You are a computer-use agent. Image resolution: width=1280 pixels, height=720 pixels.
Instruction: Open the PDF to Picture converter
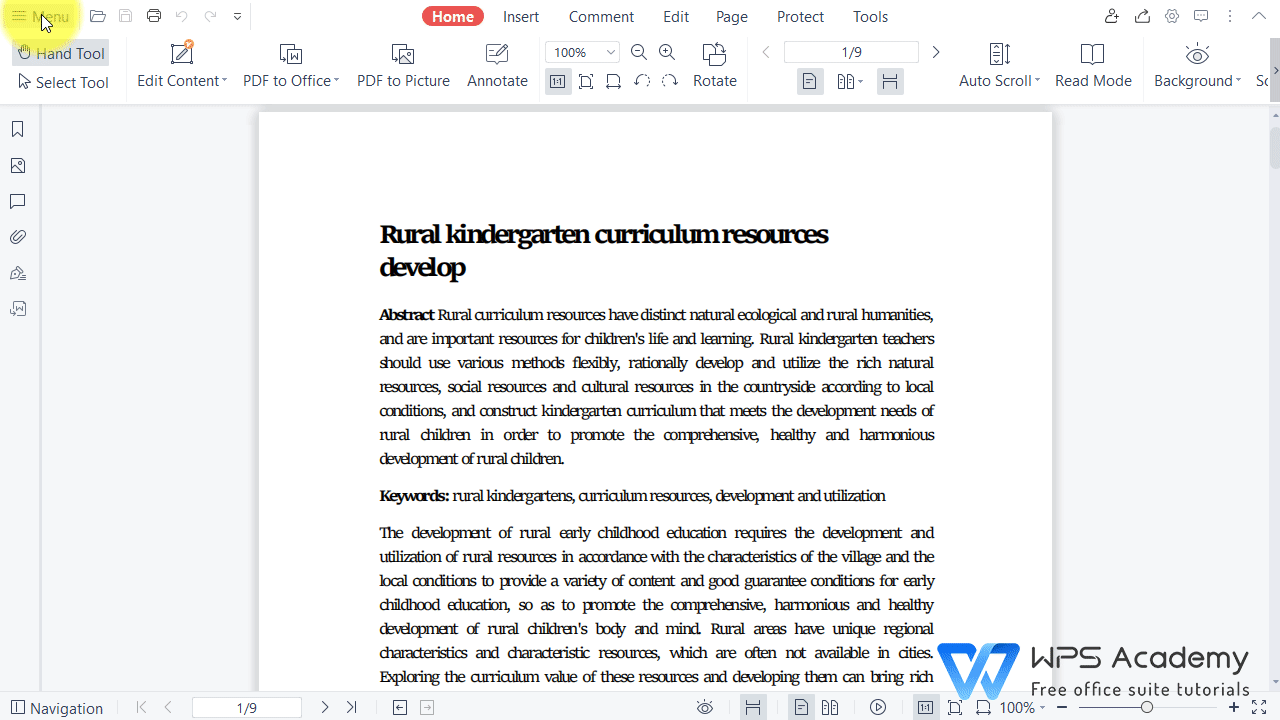pyautogui.click(x=403, y=66)
